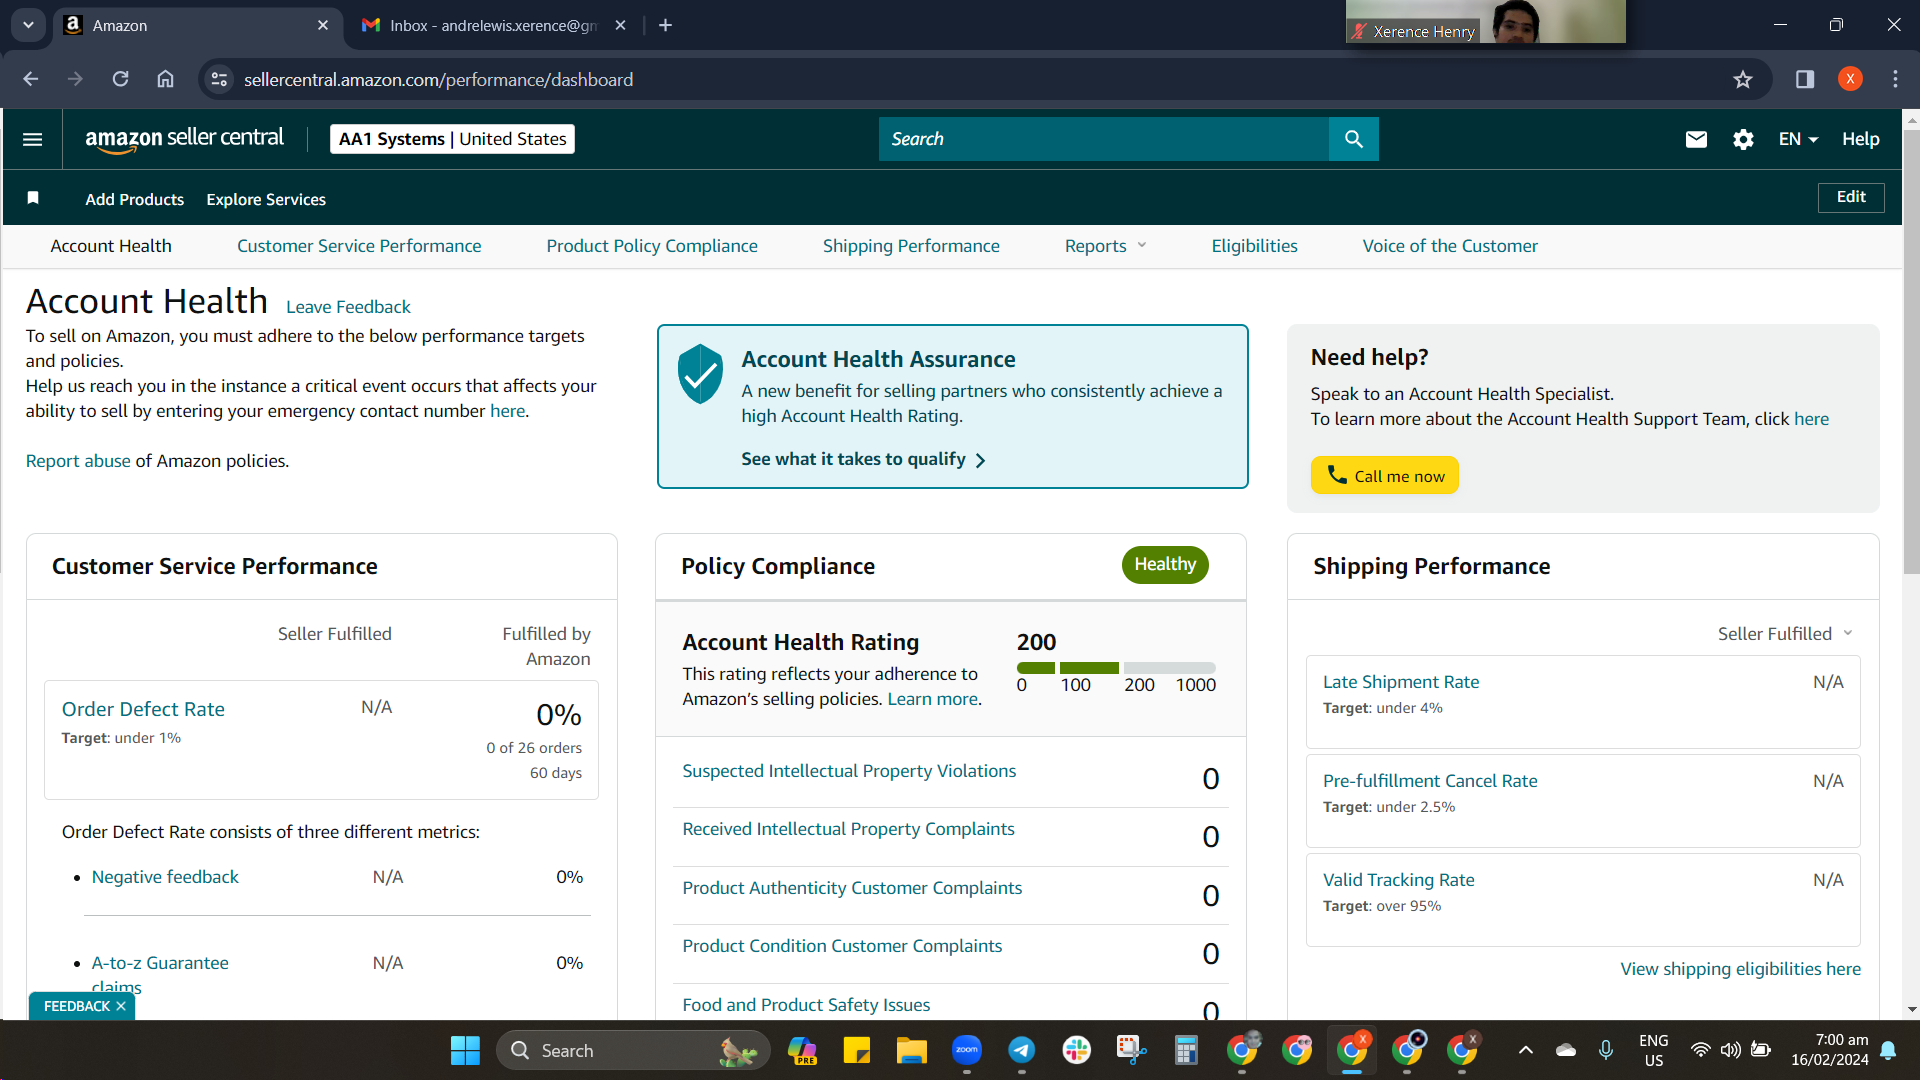
Task: Click the Healthy status badge
Action: point(1165,565)
